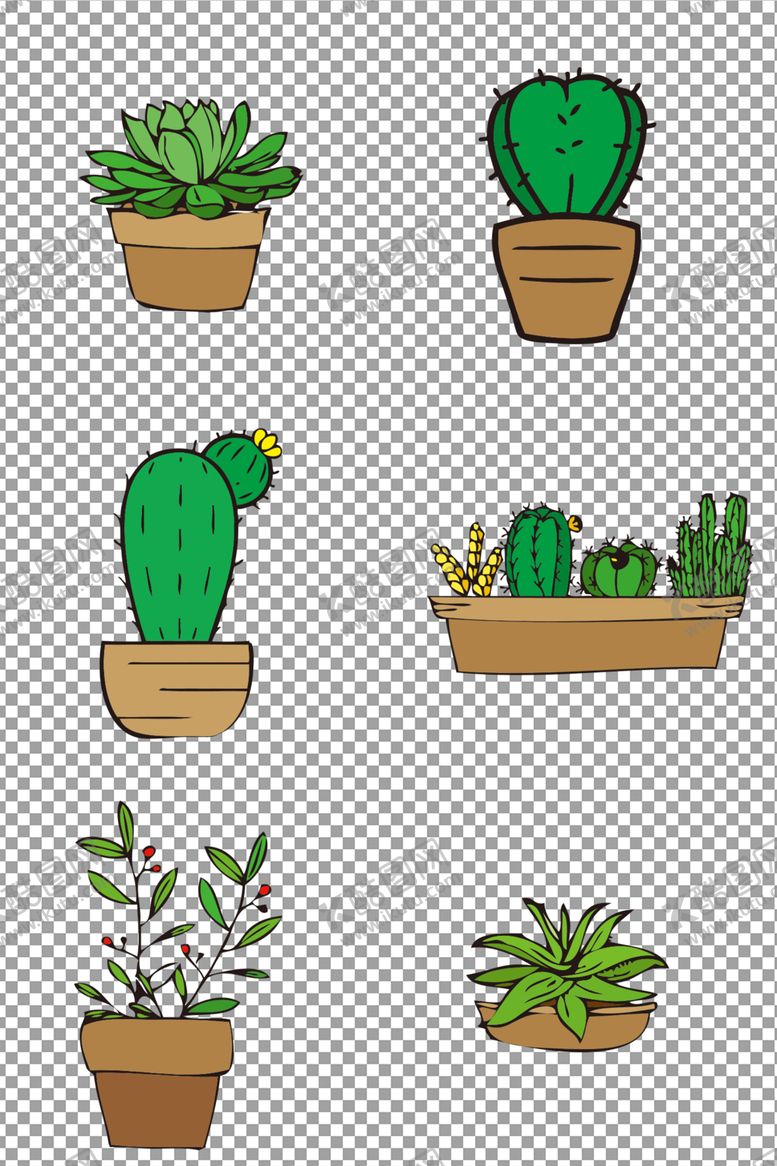Click the long rectangular planter box
This screenshot has width=777, height=1166.
click(585, 635)
